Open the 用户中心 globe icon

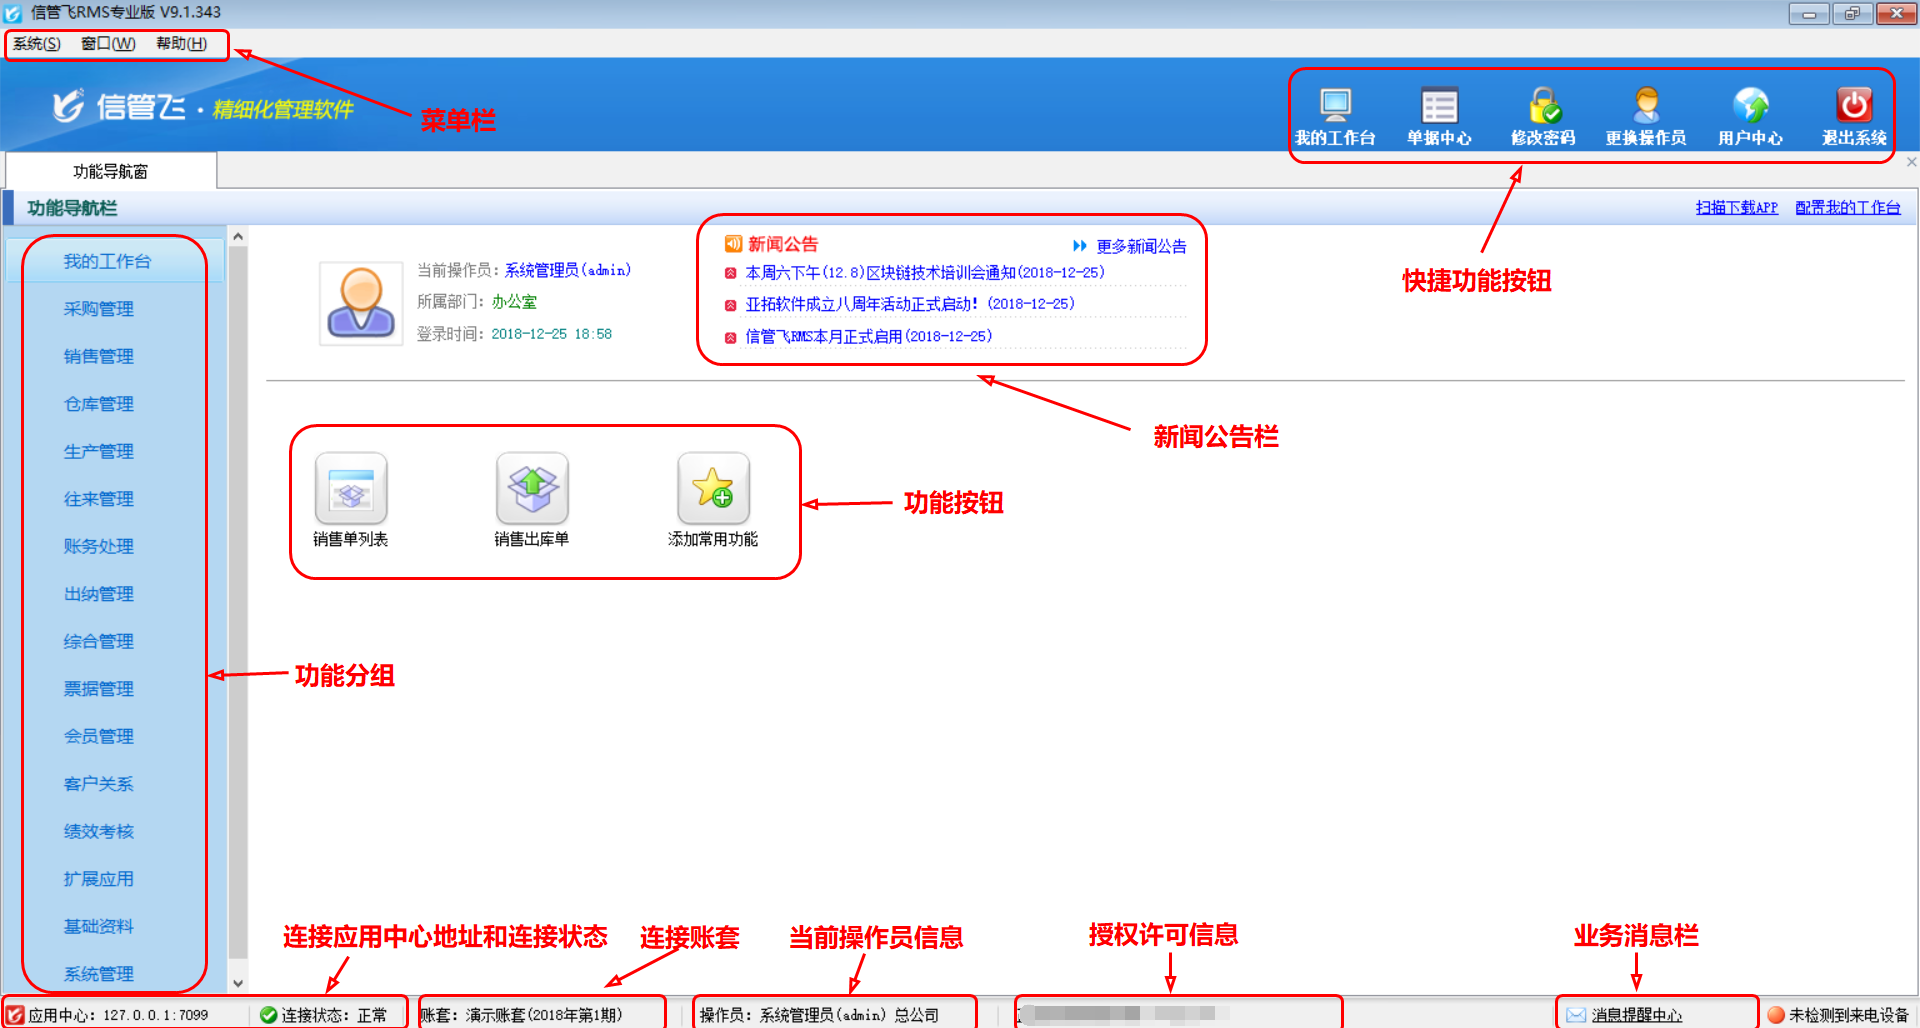tap(1750, 106)
